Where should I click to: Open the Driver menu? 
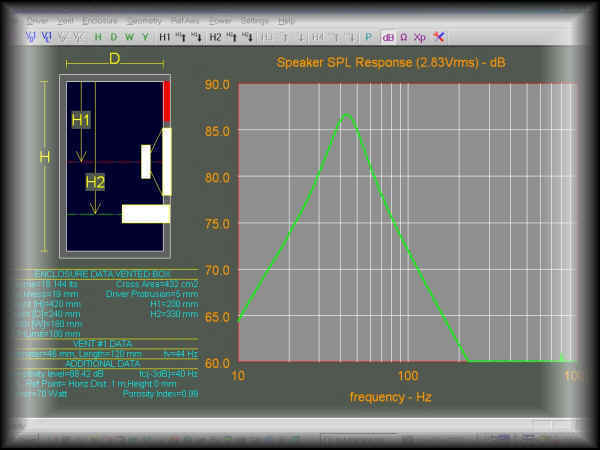(x=37, y=20)
